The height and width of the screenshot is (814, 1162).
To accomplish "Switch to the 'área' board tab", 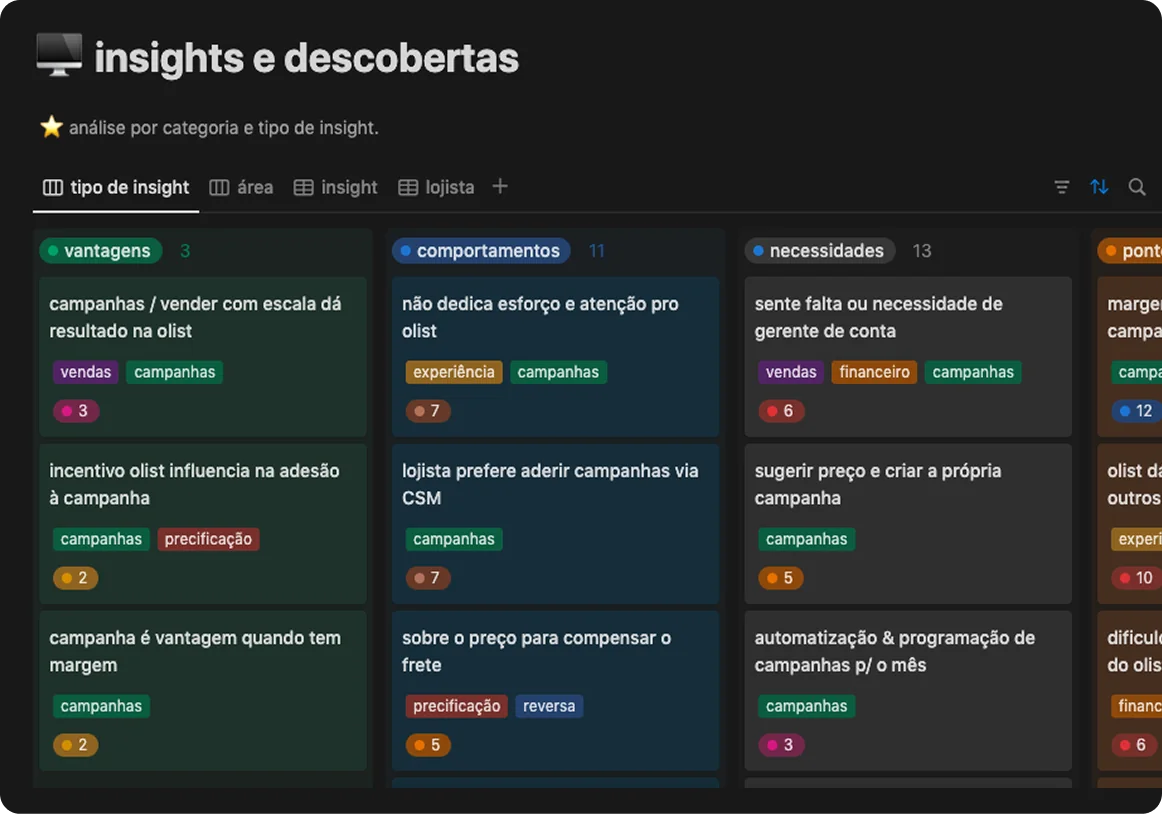I will [242, 188].
